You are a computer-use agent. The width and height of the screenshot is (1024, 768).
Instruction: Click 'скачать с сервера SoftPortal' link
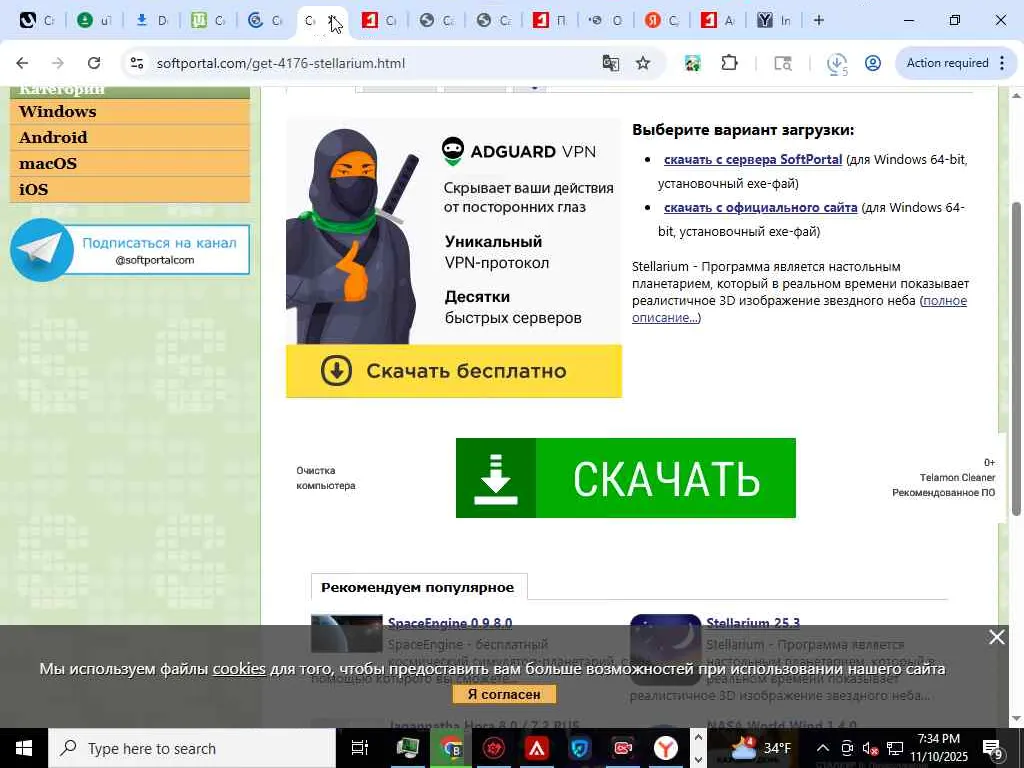point(752,159)
